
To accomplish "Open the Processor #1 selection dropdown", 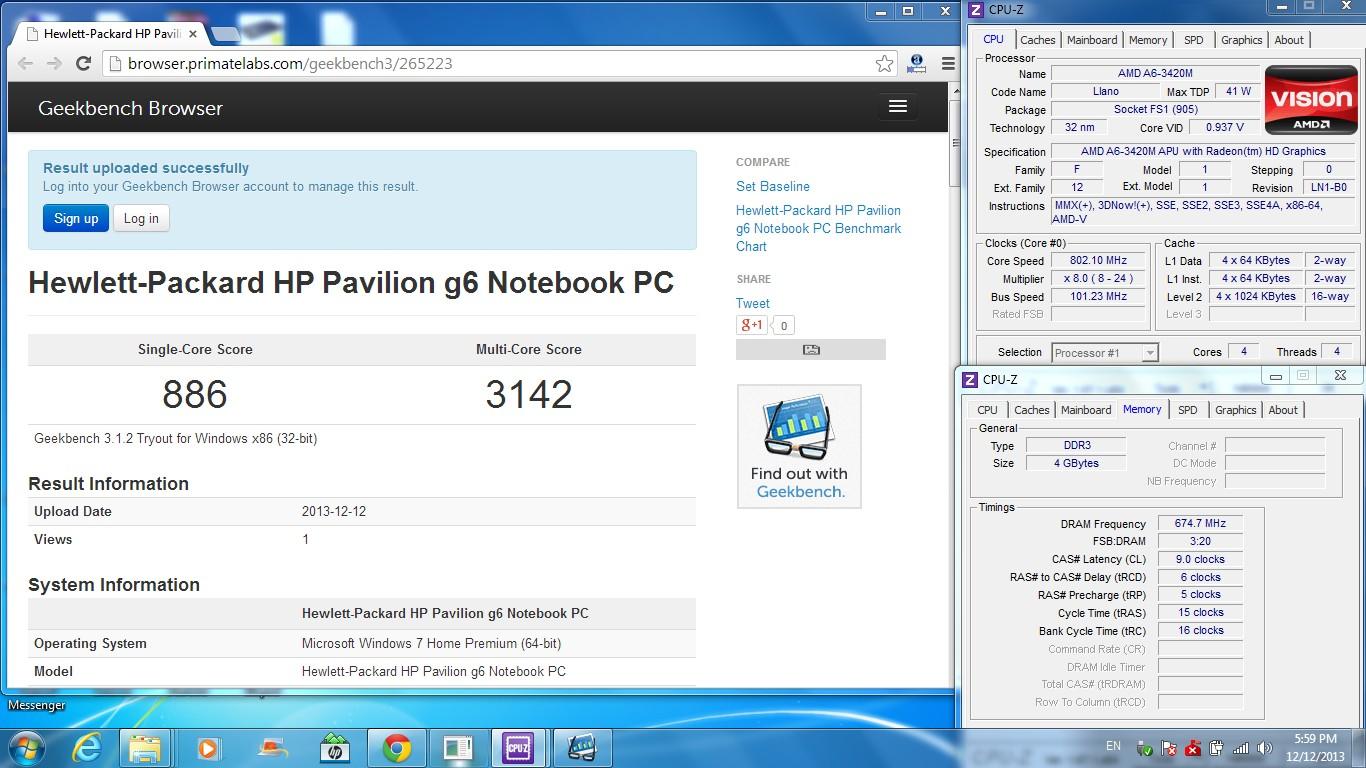I will coord(1105,352).
